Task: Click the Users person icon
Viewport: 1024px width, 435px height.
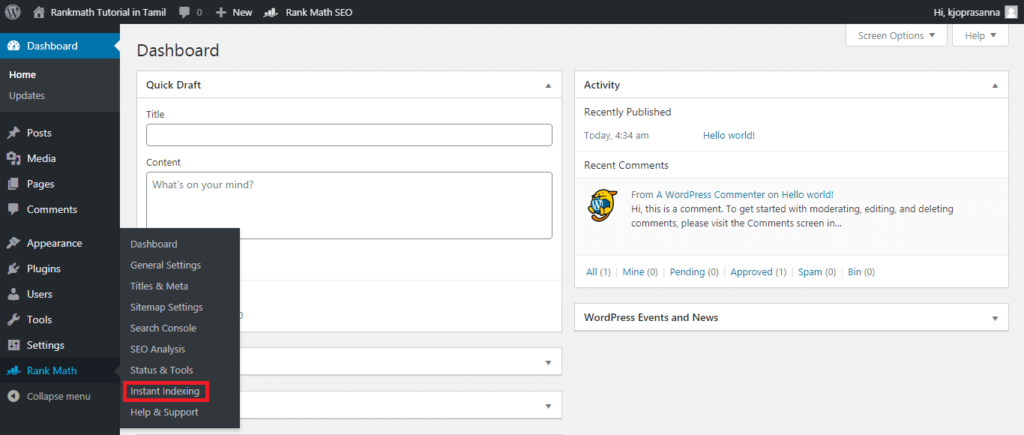Action: click(x=13, y=295)
